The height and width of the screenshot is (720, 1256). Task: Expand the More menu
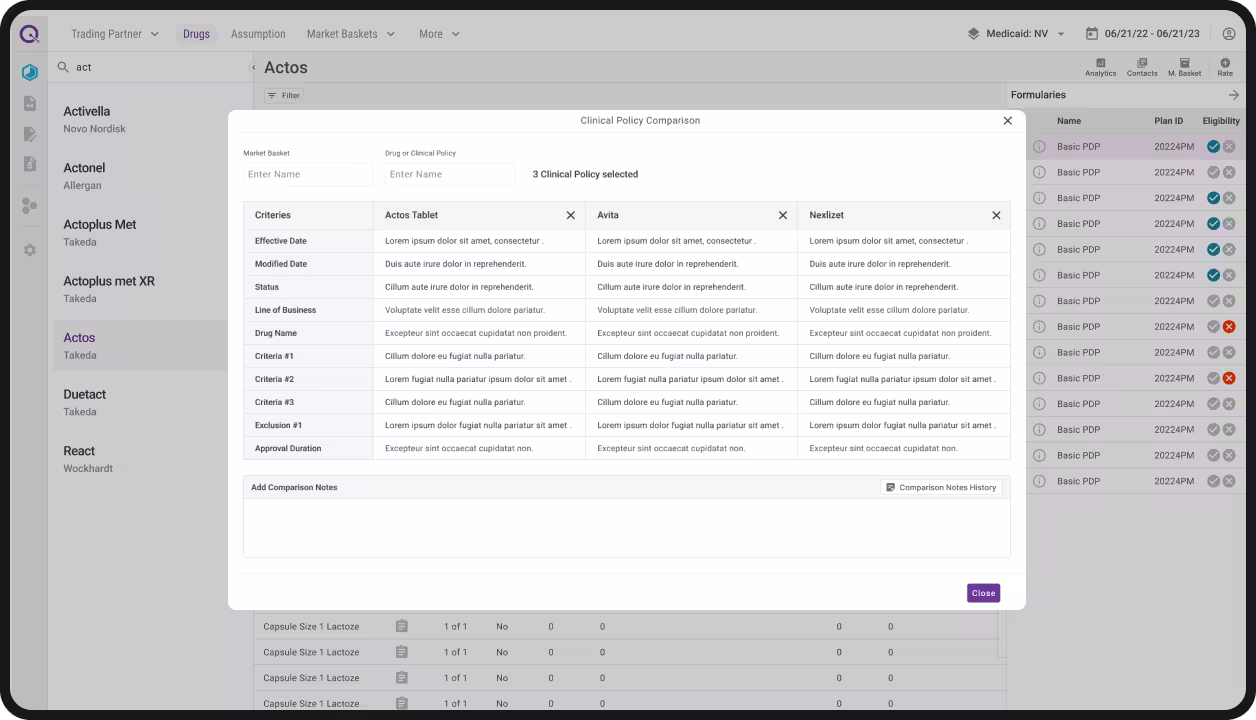440,34
